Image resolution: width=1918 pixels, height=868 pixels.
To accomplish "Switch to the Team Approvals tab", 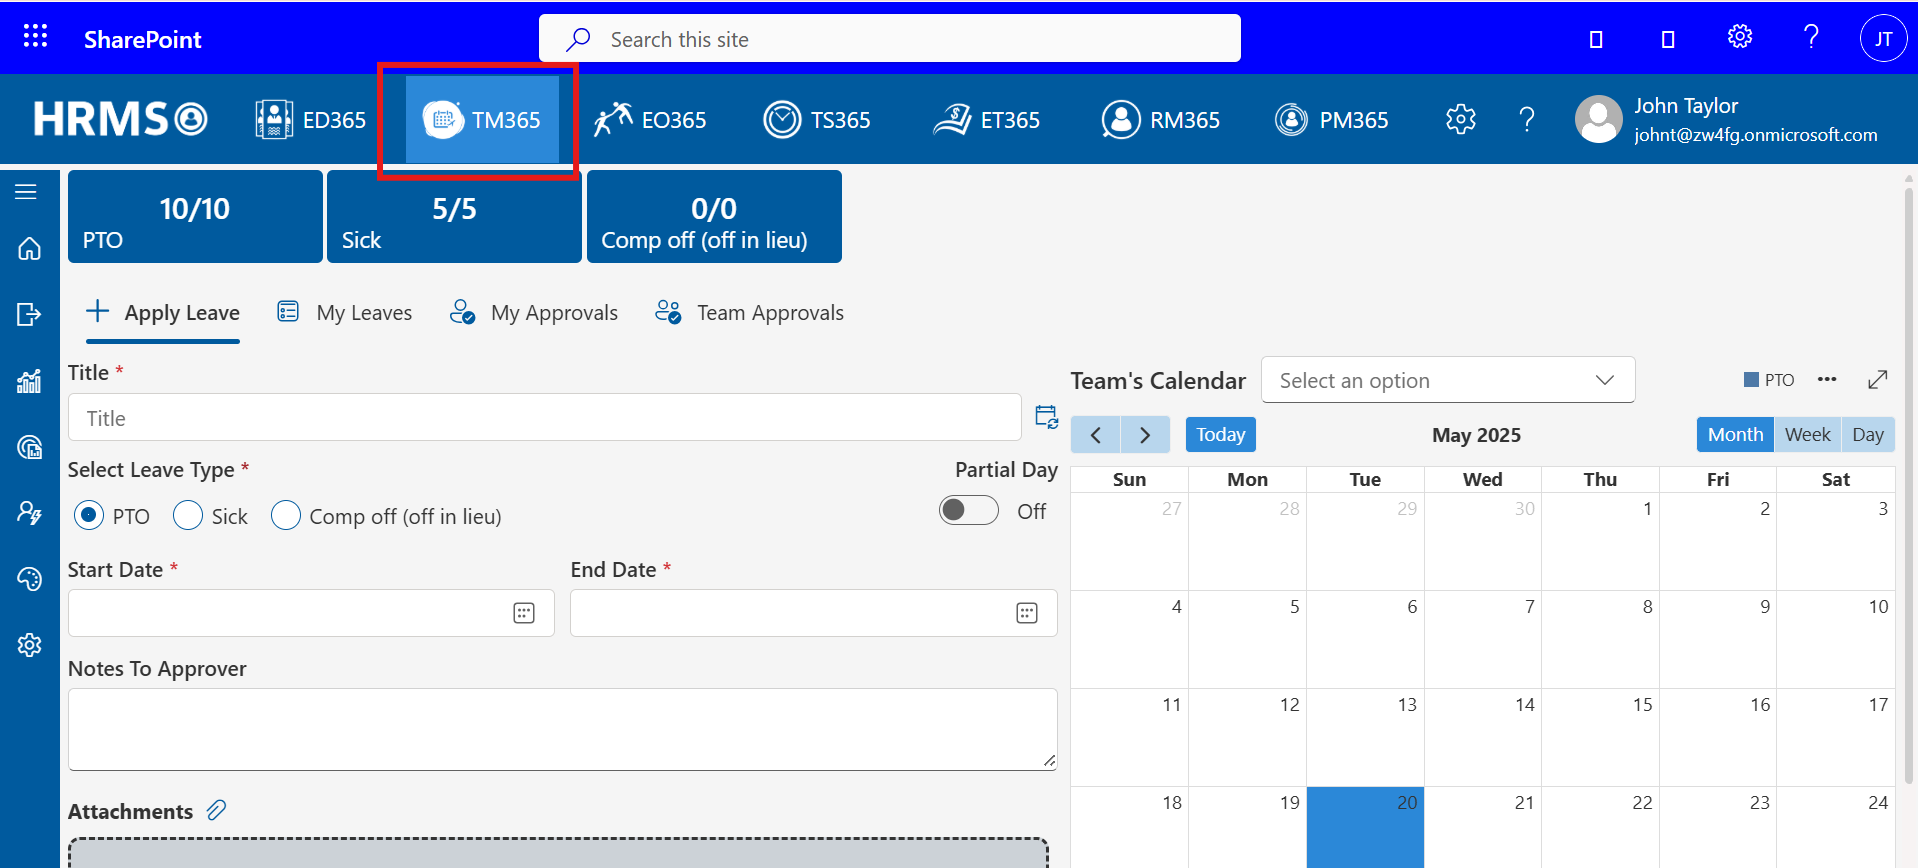I will coord(749,313).
